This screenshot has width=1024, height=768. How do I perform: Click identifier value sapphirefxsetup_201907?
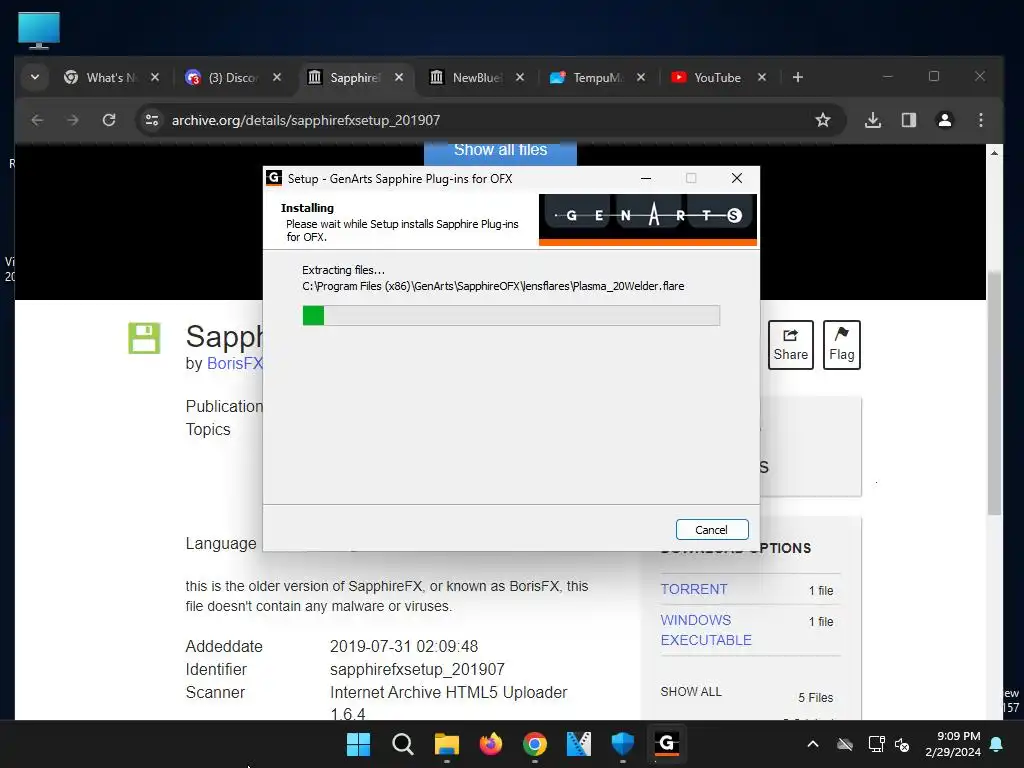pos(417,669)
